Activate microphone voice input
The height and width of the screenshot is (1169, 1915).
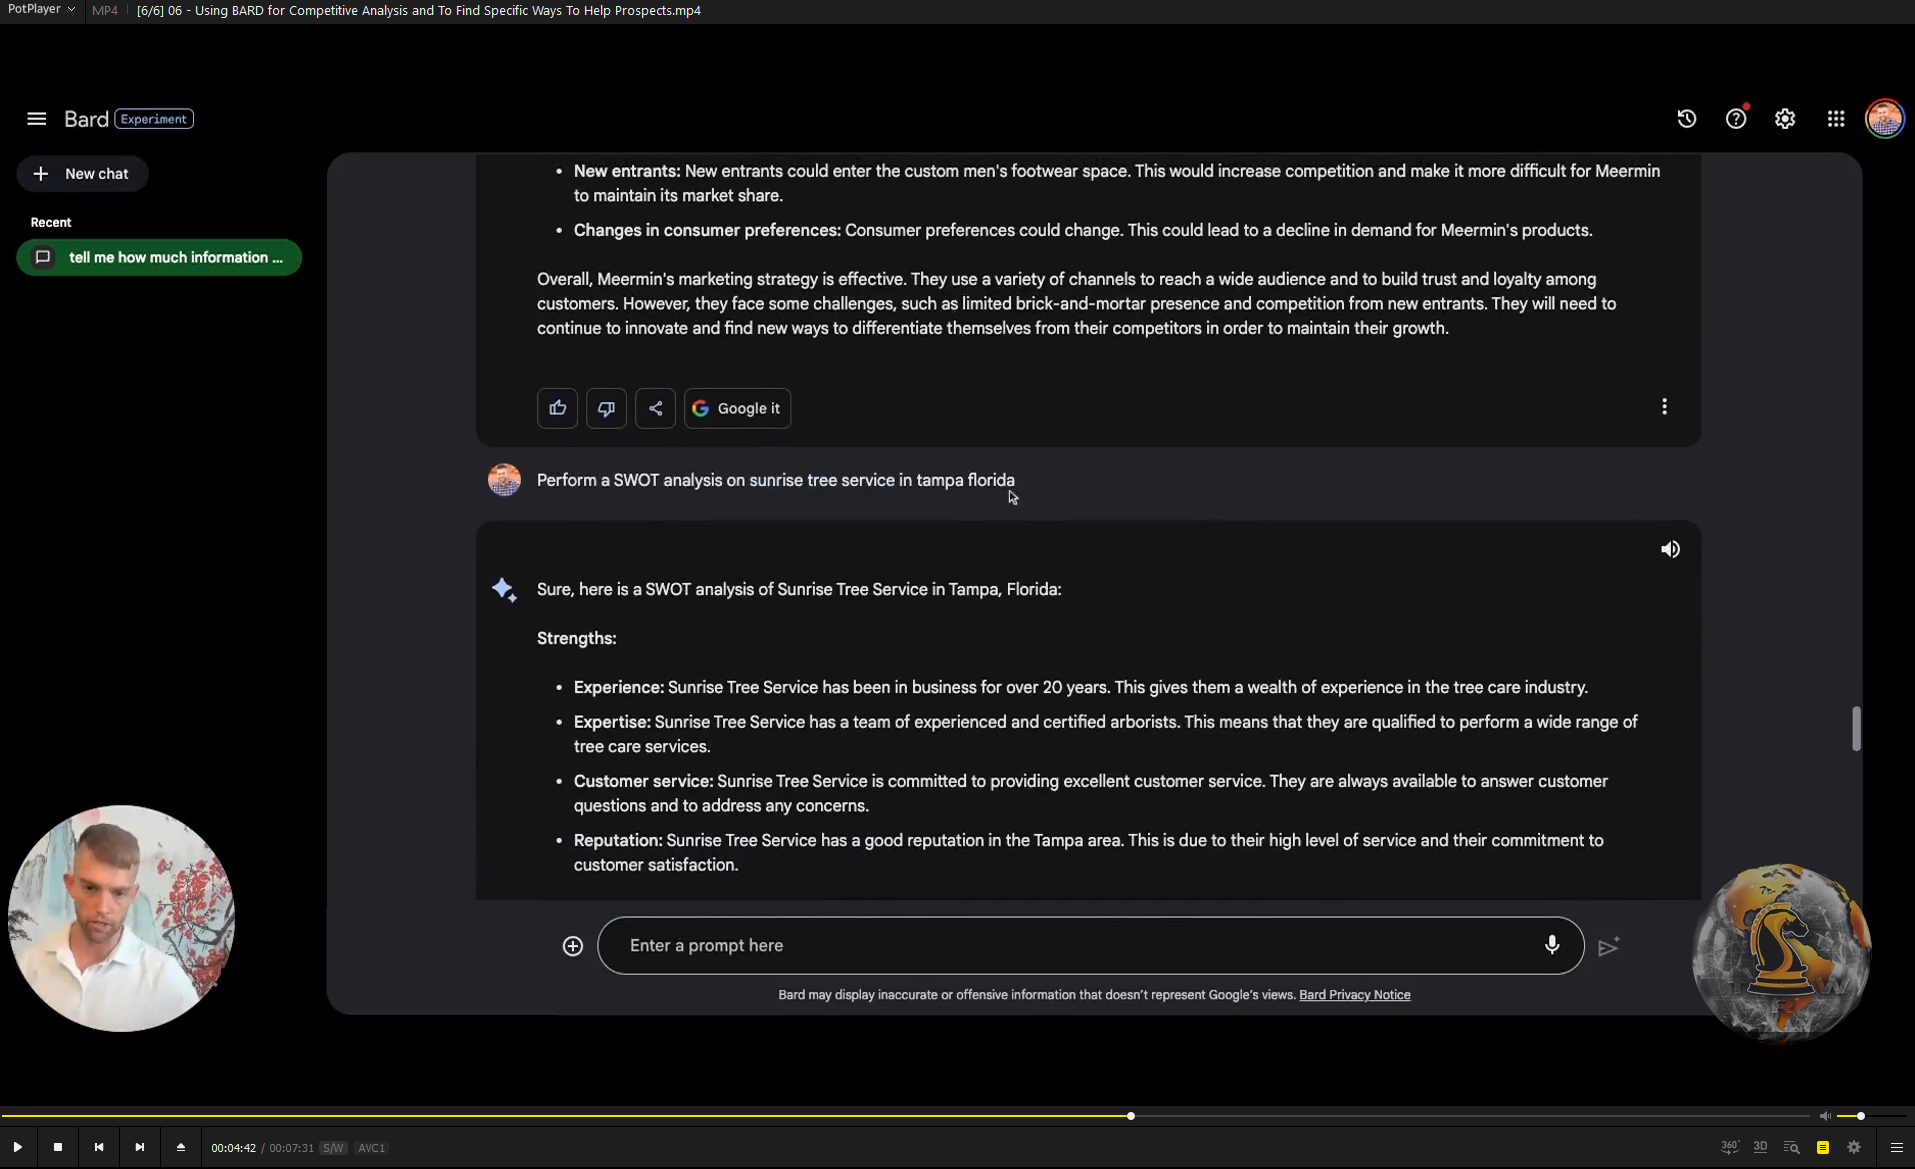tap(1551, 945)
